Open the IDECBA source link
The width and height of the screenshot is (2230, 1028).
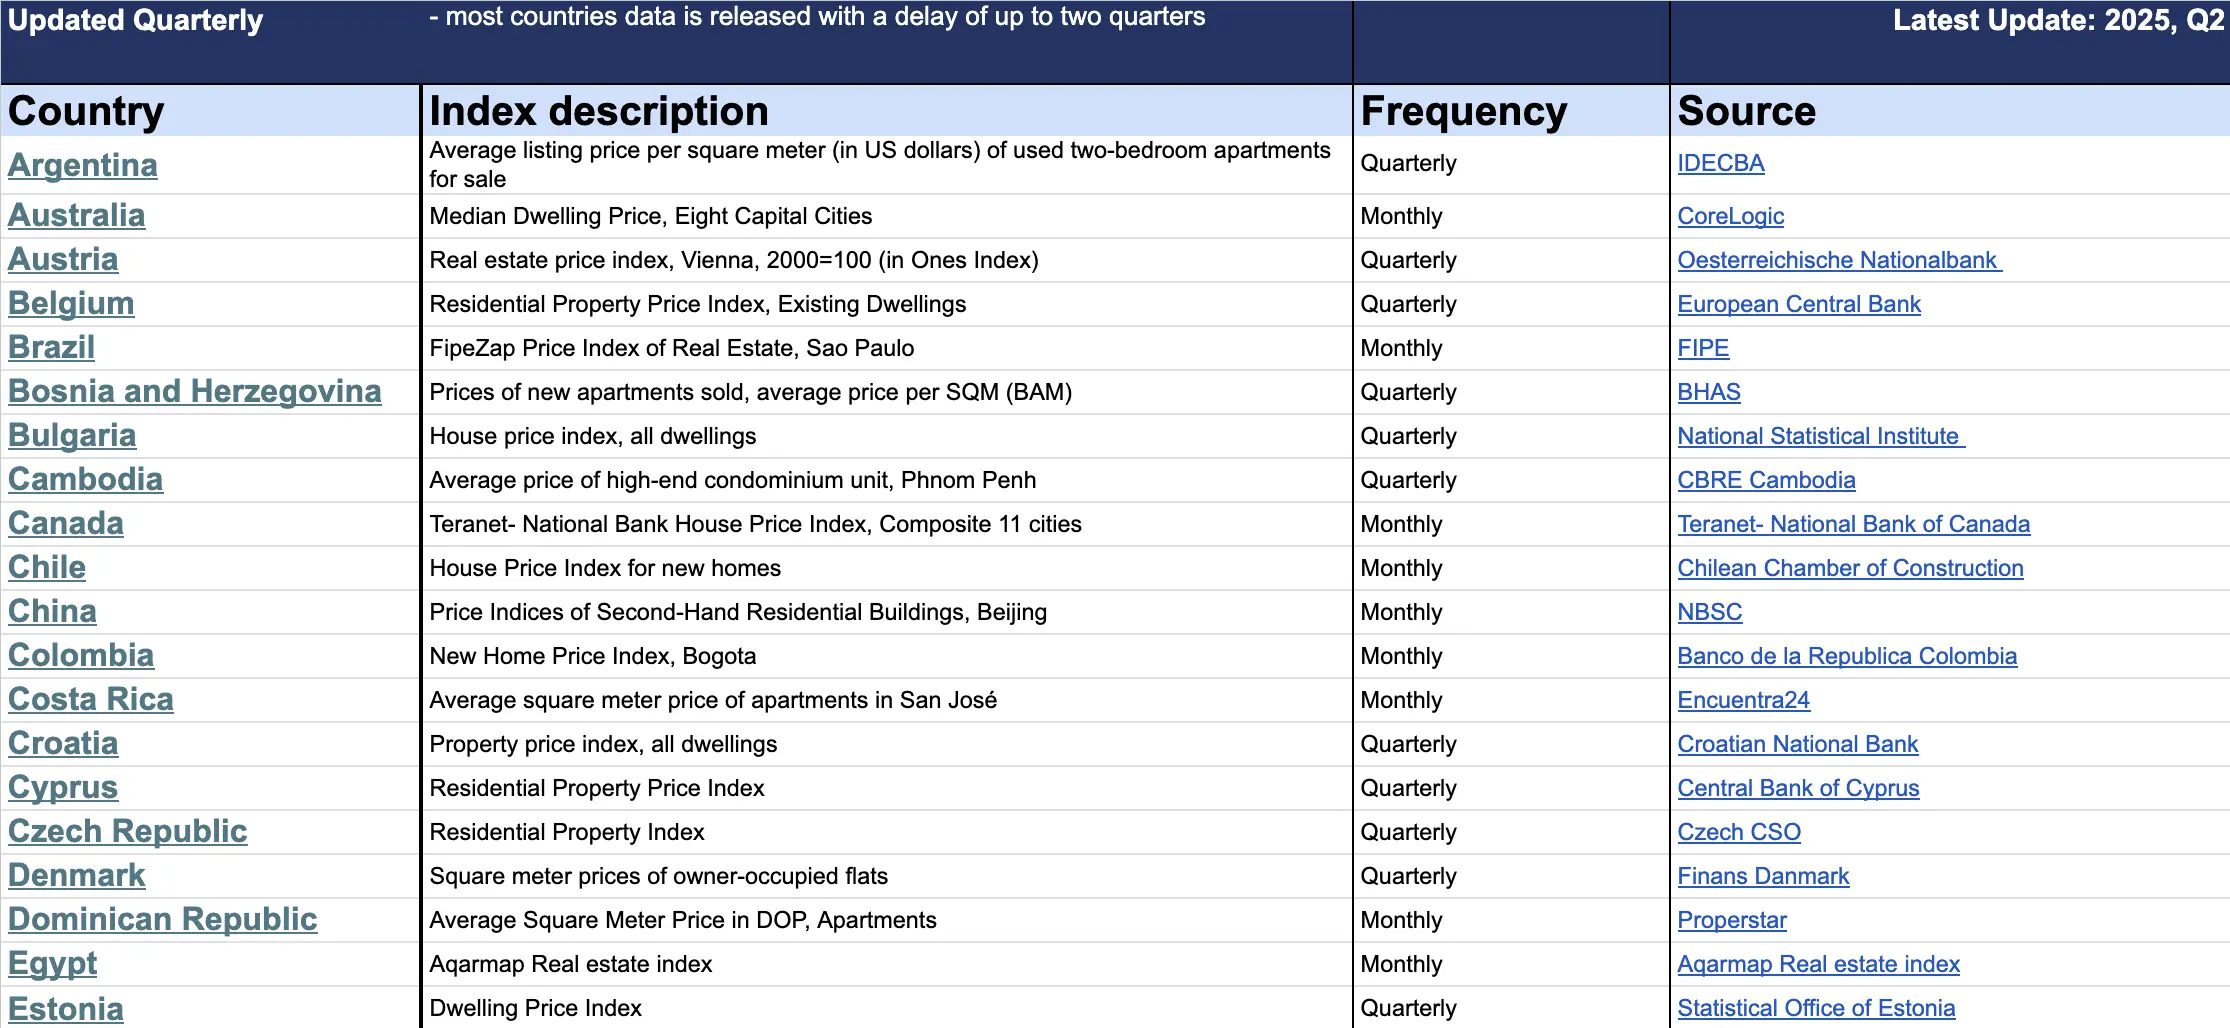(1720, 164)
